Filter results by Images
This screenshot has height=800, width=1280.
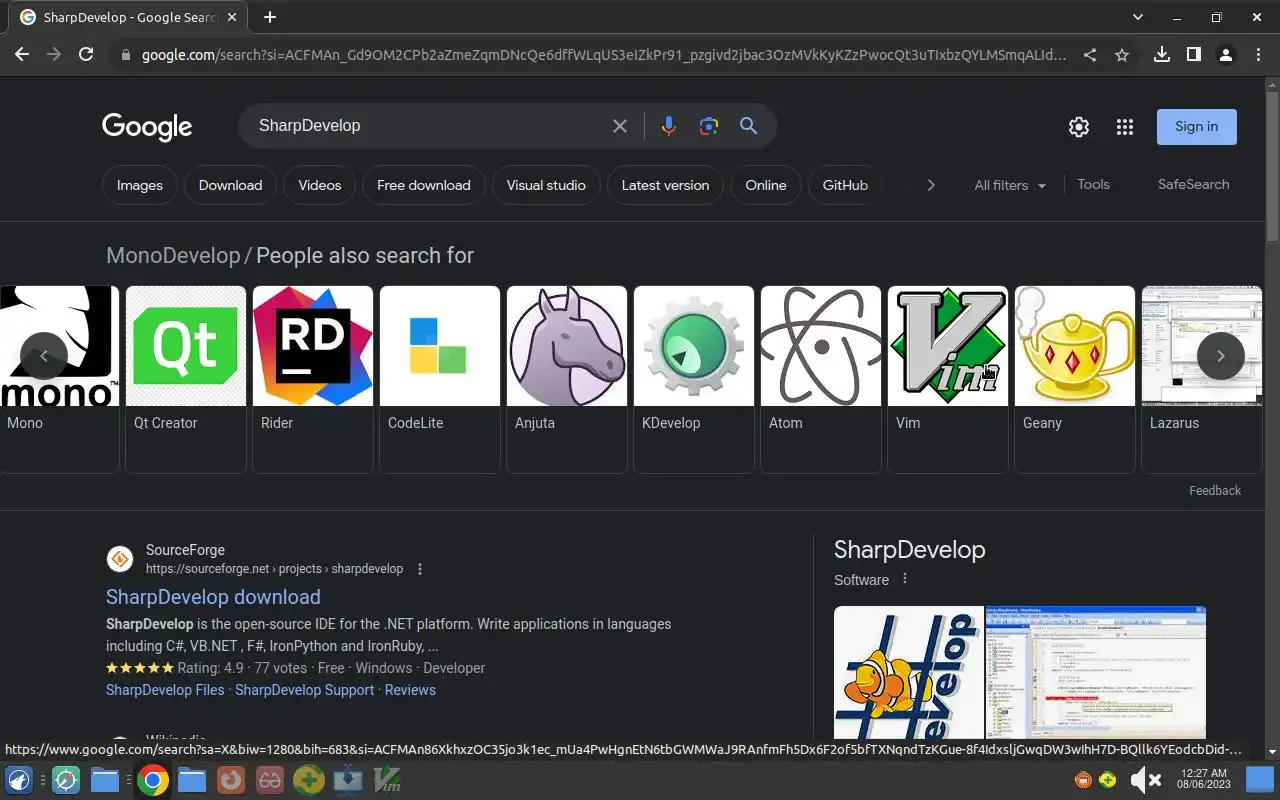(x=140, y=185)
